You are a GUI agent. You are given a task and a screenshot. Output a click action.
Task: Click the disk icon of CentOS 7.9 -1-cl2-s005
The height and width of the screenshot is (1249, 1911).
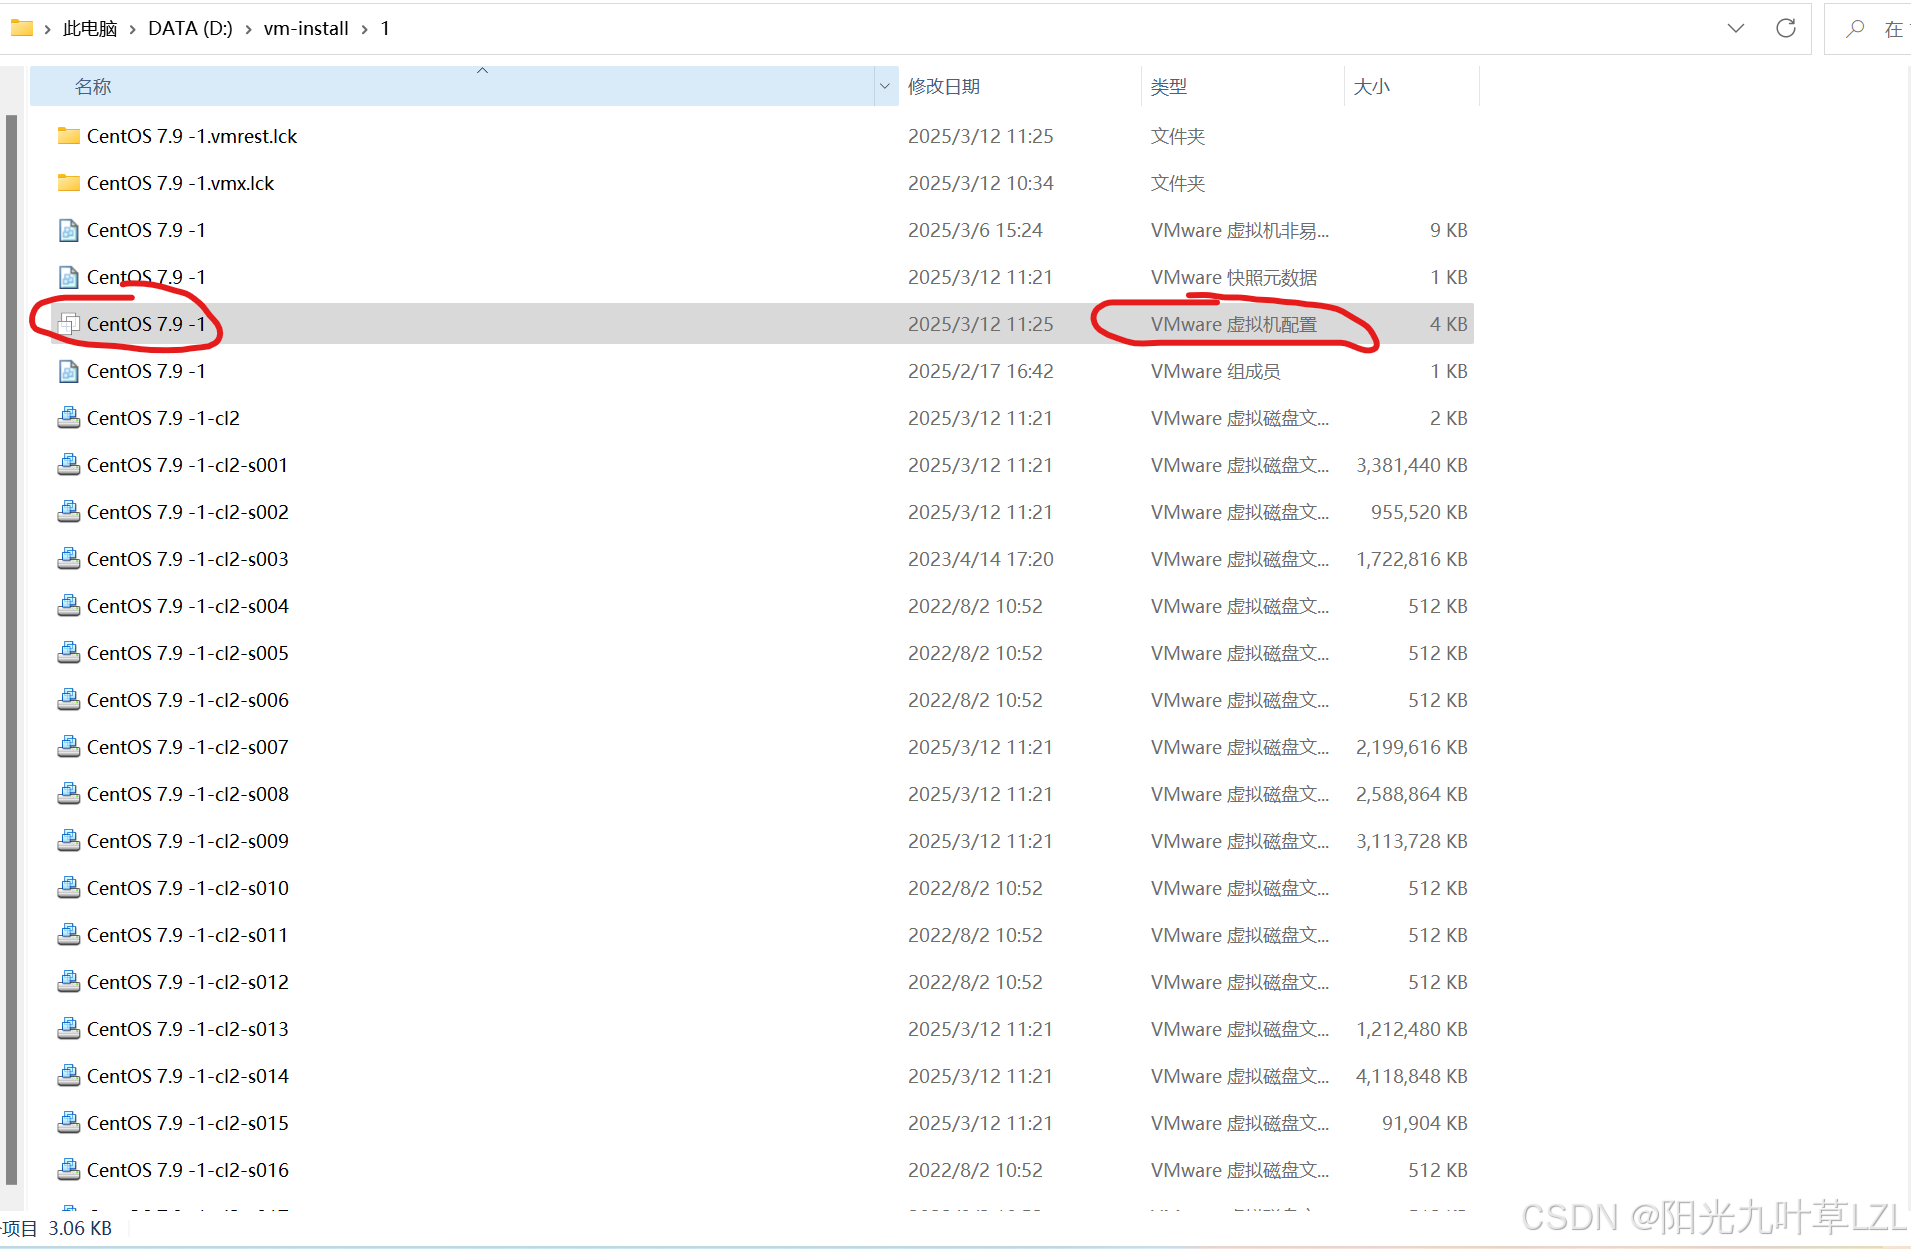click(x=68, y=653)
